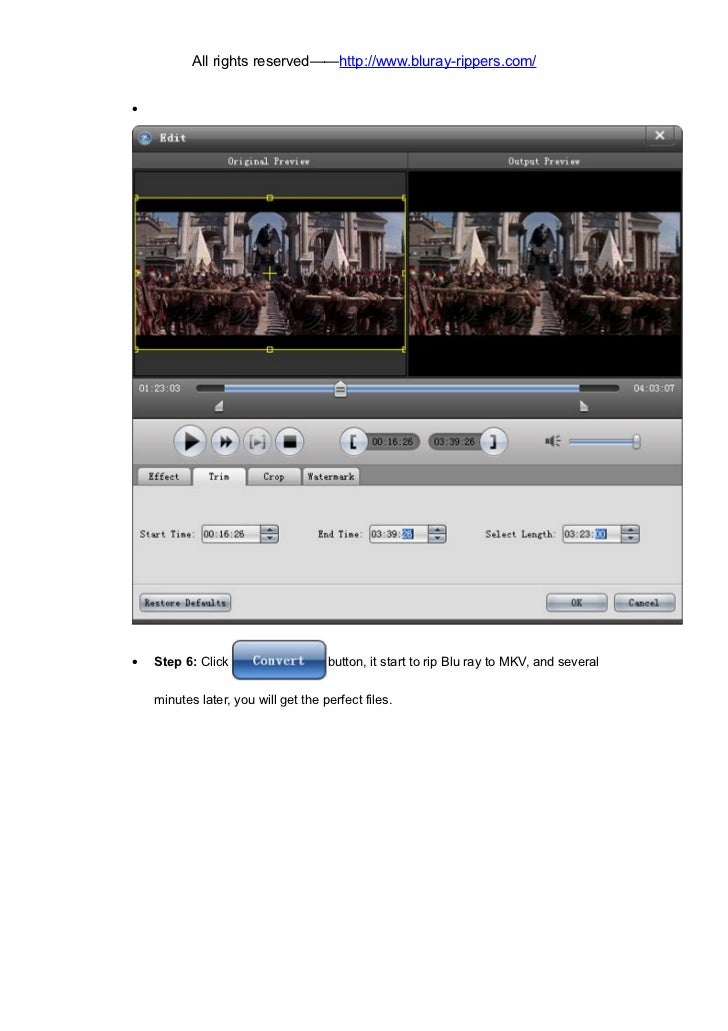Click the top-center crop handle

[x=270, y=197]
